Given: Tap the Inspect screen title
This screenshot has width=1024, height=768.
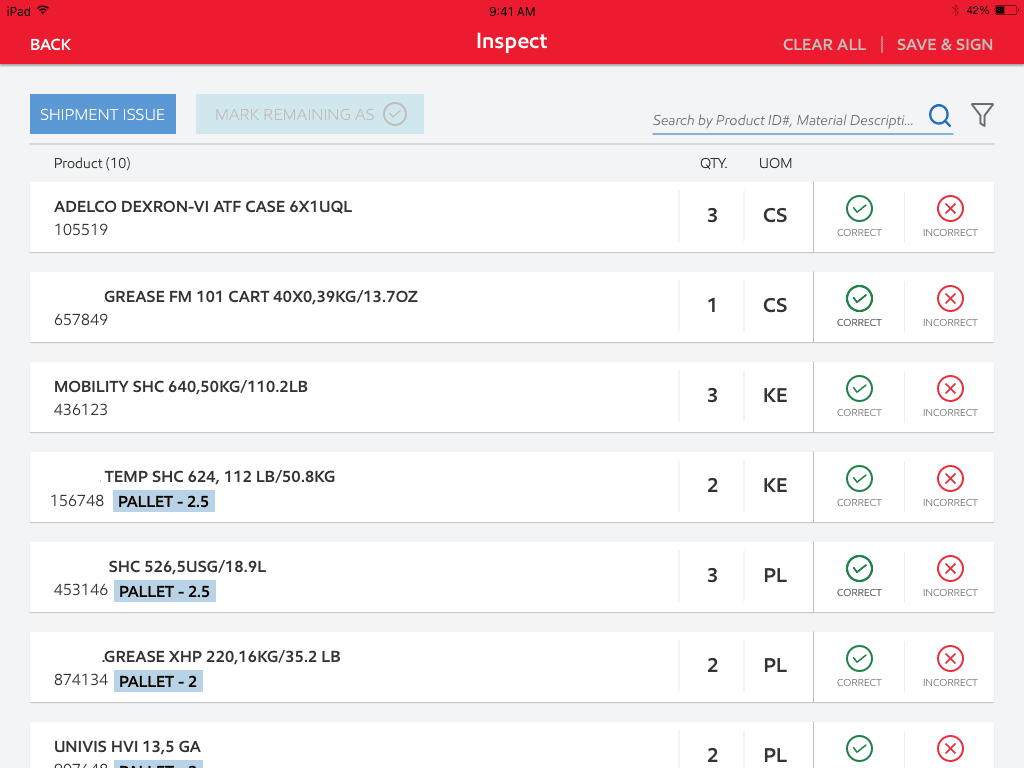Looking at the screenshot, I should pyautogui.click(x=511, y=42).
